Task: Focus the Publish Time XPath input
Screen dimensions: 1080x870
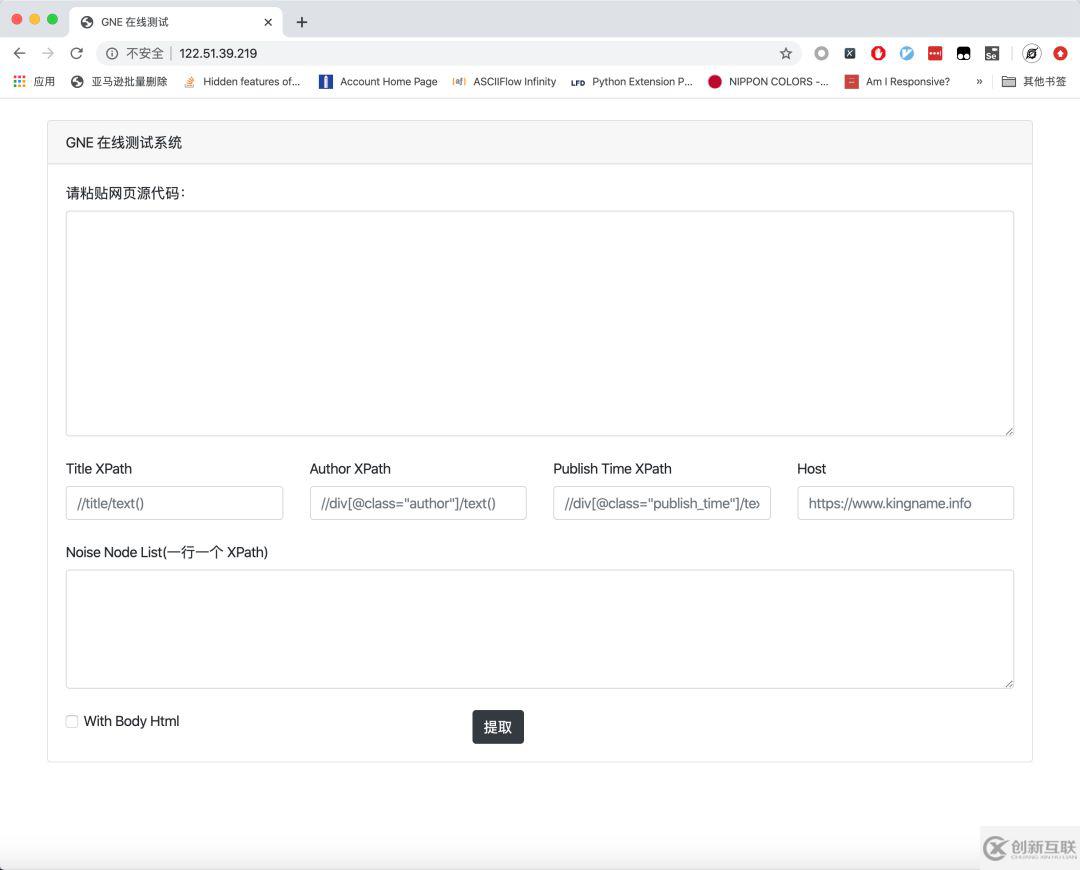Action: click(x=662, y=503)
